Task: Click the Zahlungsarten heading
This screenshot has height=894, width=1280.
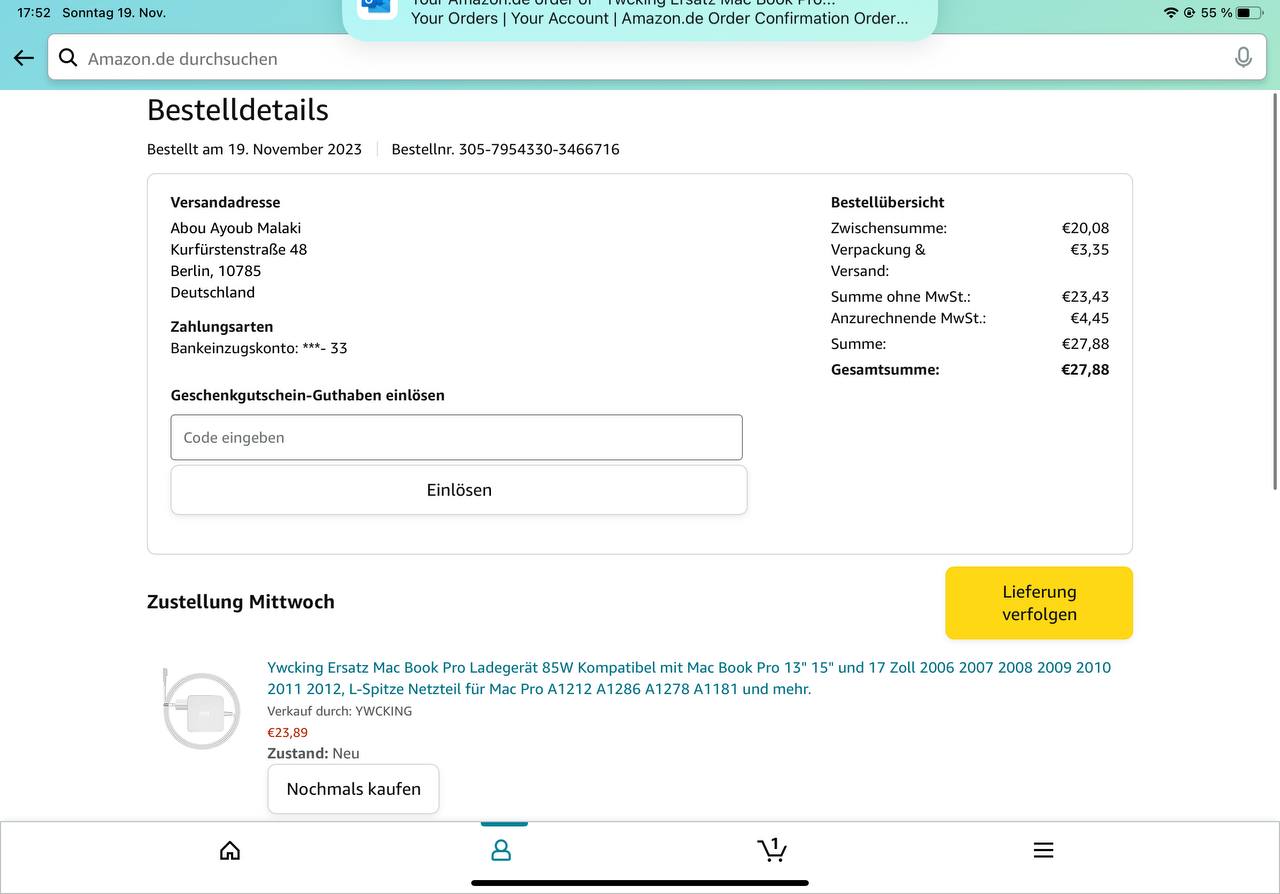Action: (x=222, y=327)
